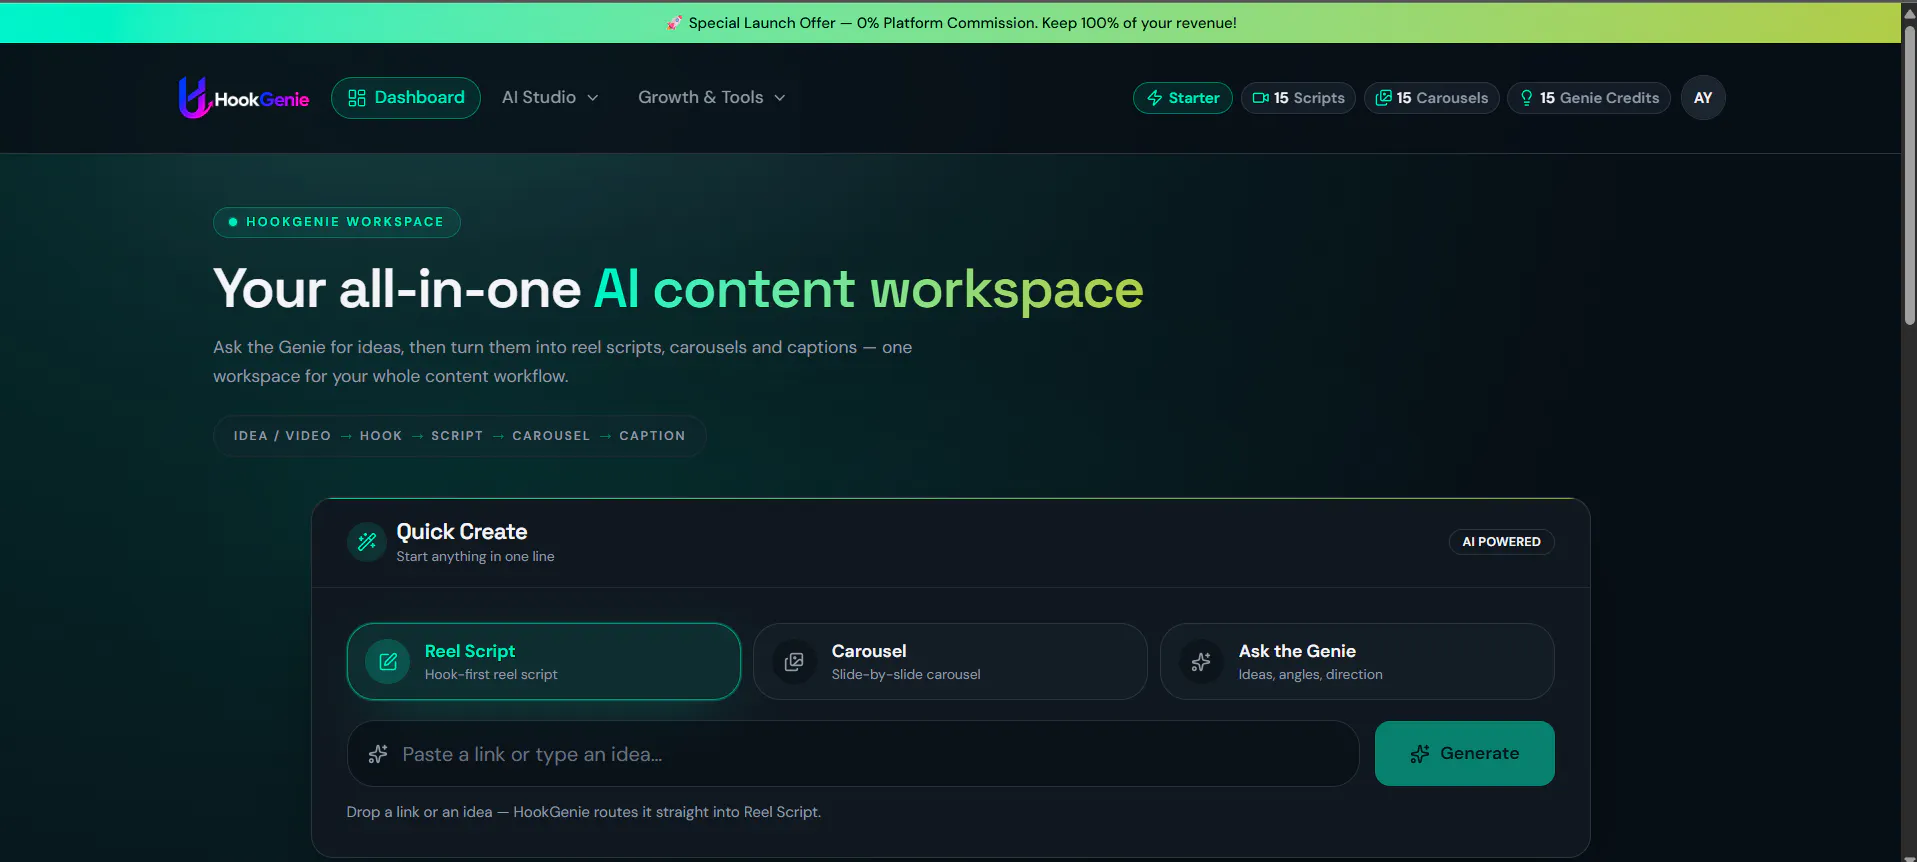
Task: Expand the AI Studio dropdown chevron
Action: (x=593, y=98)
